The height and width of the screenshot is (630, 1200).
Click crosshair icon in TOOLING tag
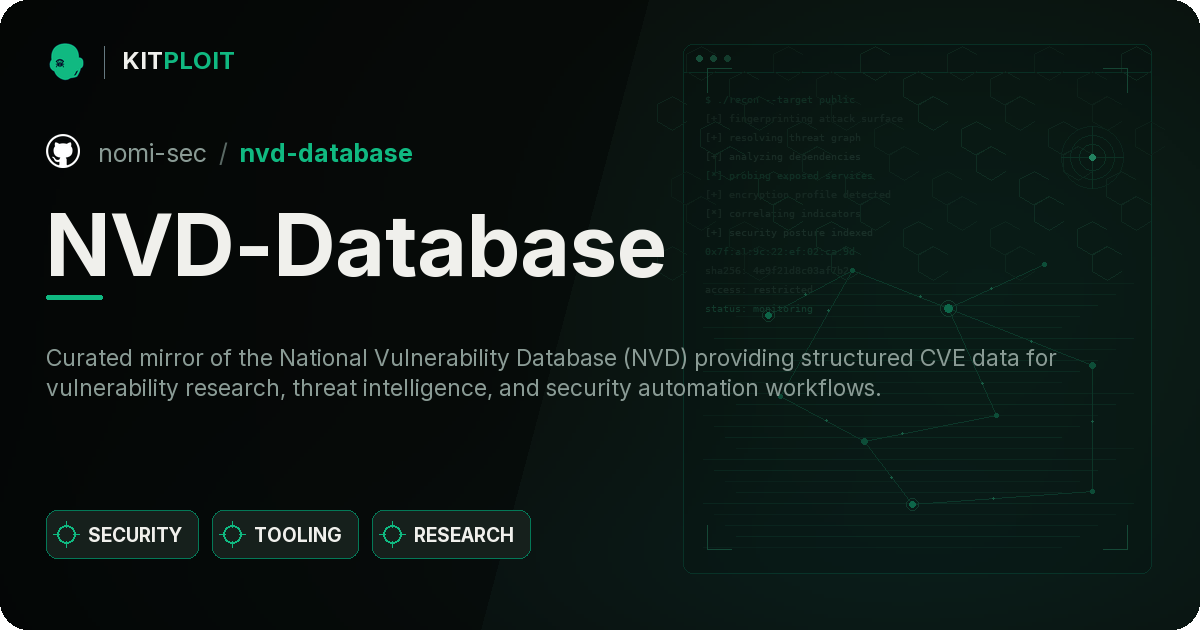(233, 535)
